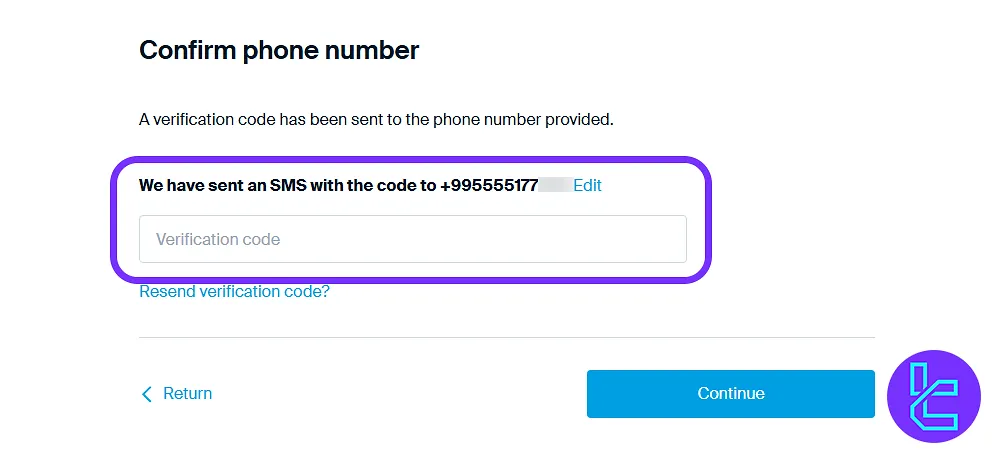Click the Edit link beside the phone number

point(587,185)
